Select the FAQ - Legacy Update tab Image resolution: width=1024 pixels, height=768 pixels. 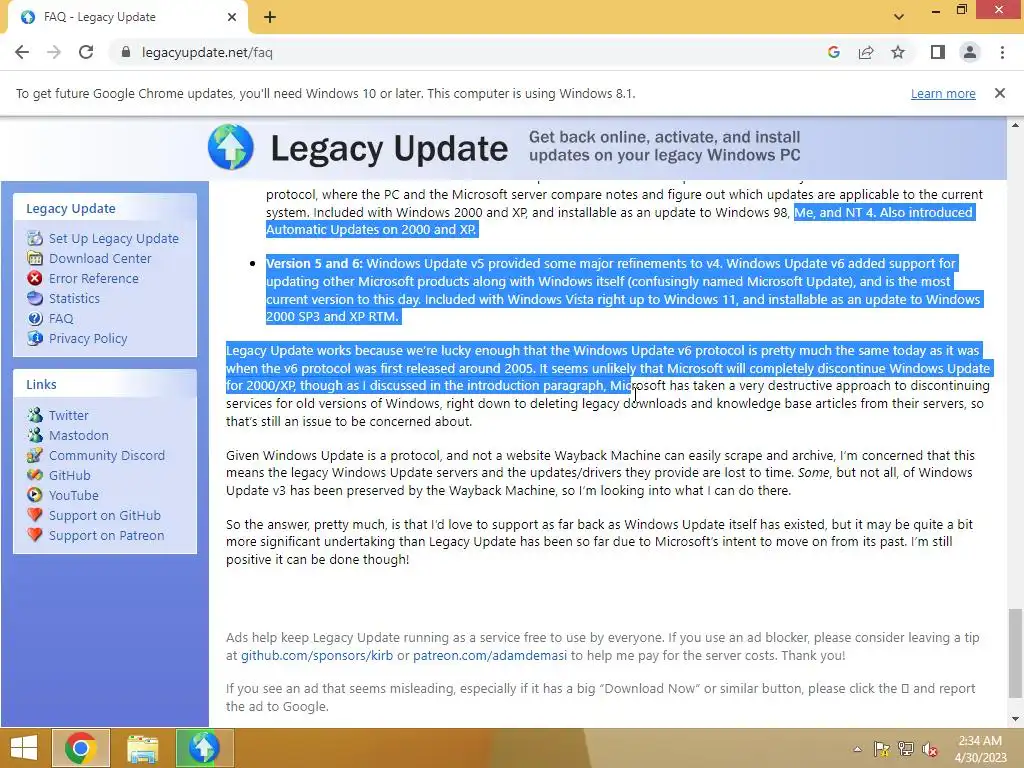pyautogui.click(x=127, y=17)
